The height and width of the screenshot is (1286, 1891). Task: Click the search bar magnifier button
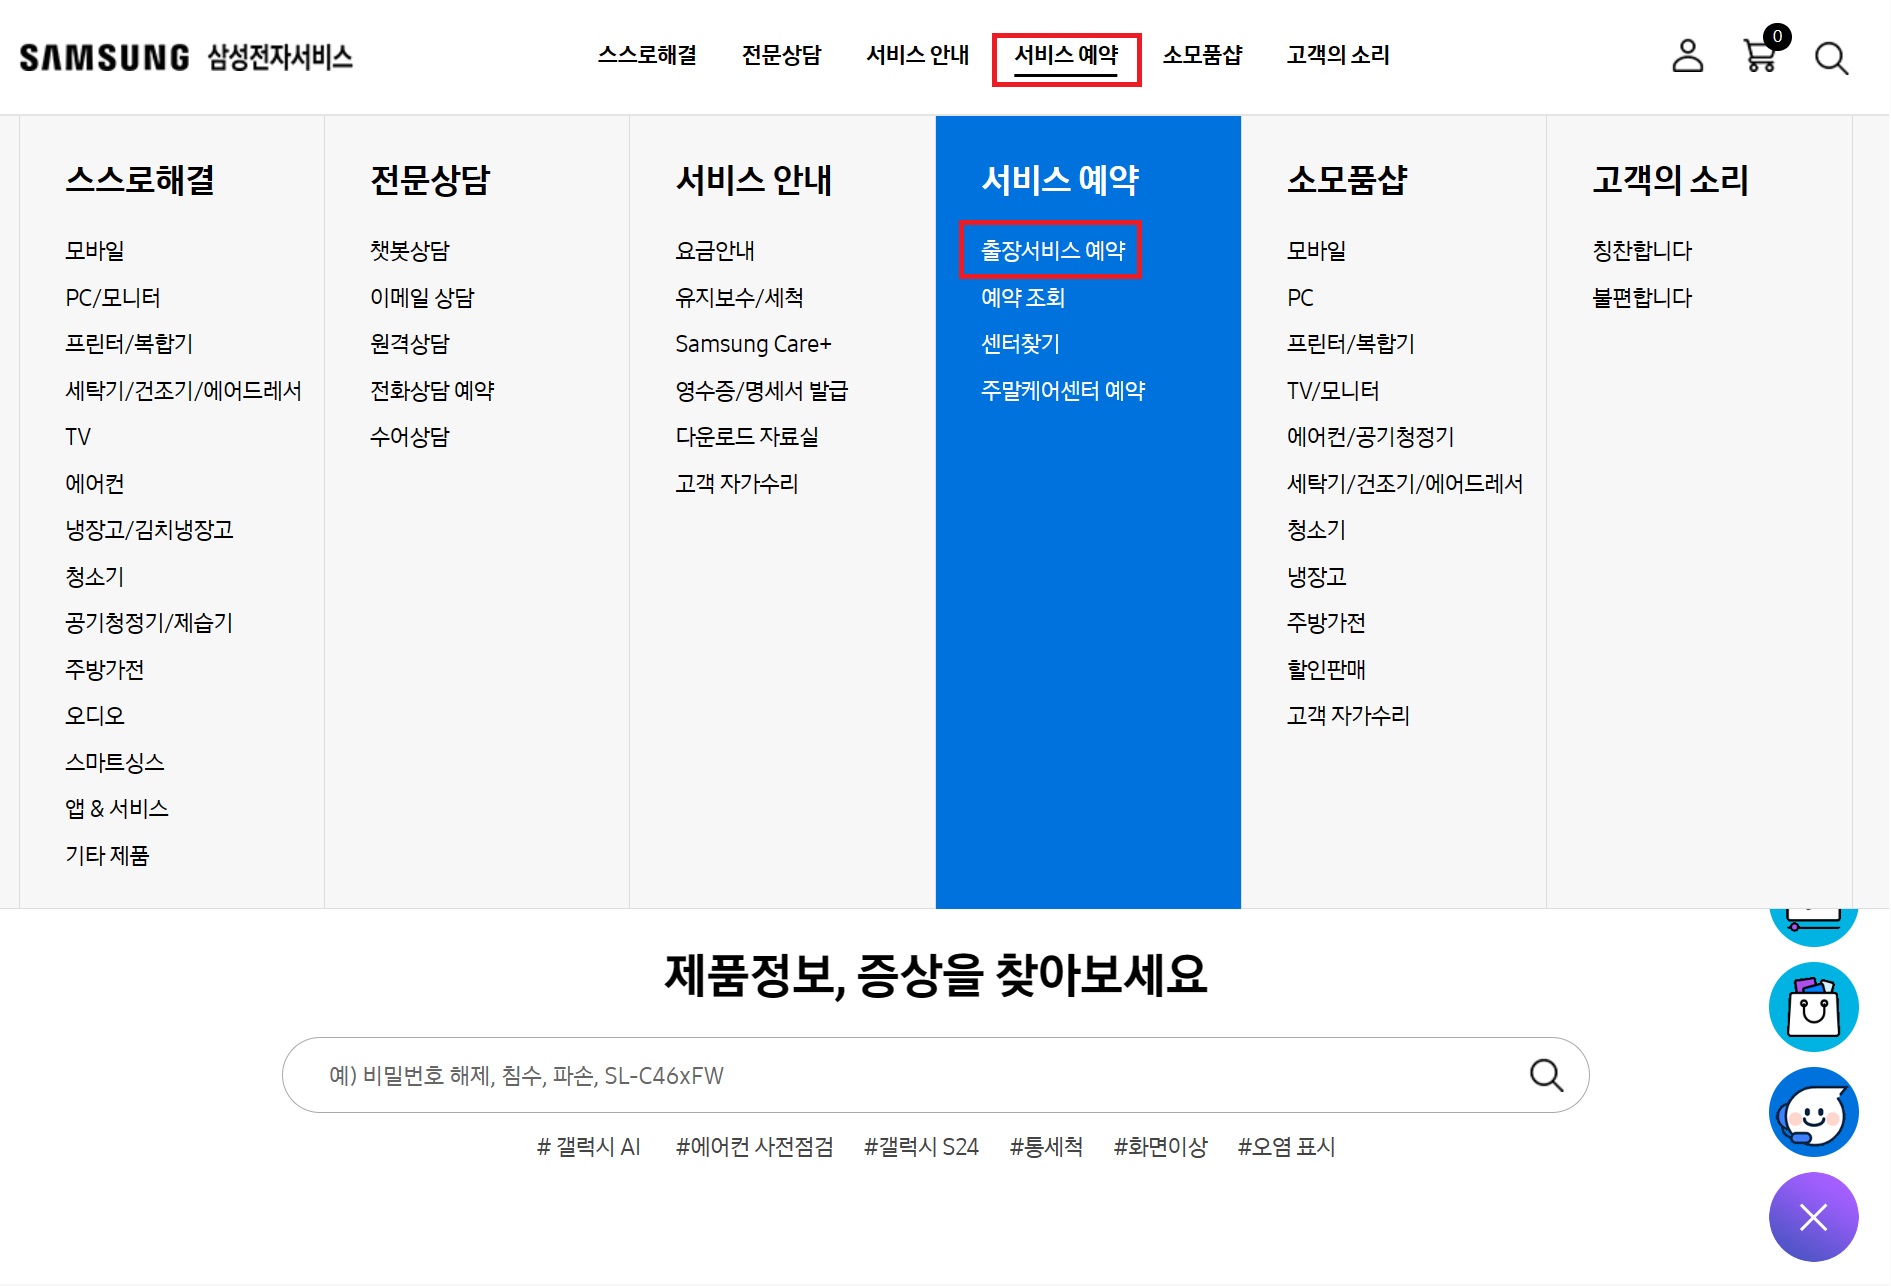1546,1075
